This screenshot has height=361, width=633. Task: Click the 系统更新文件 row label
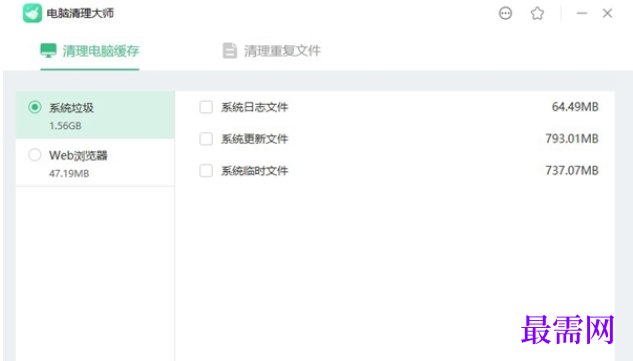click(x=254, y=139)
